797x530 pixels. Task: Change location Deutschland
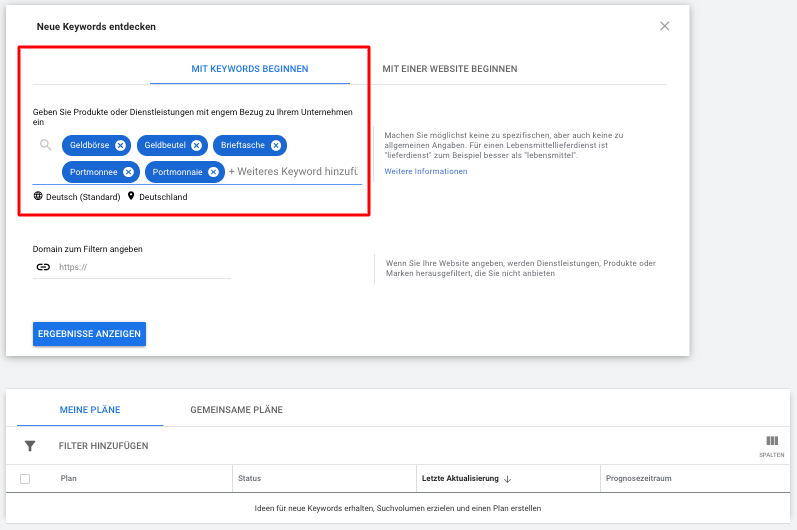tap(163, 197)
